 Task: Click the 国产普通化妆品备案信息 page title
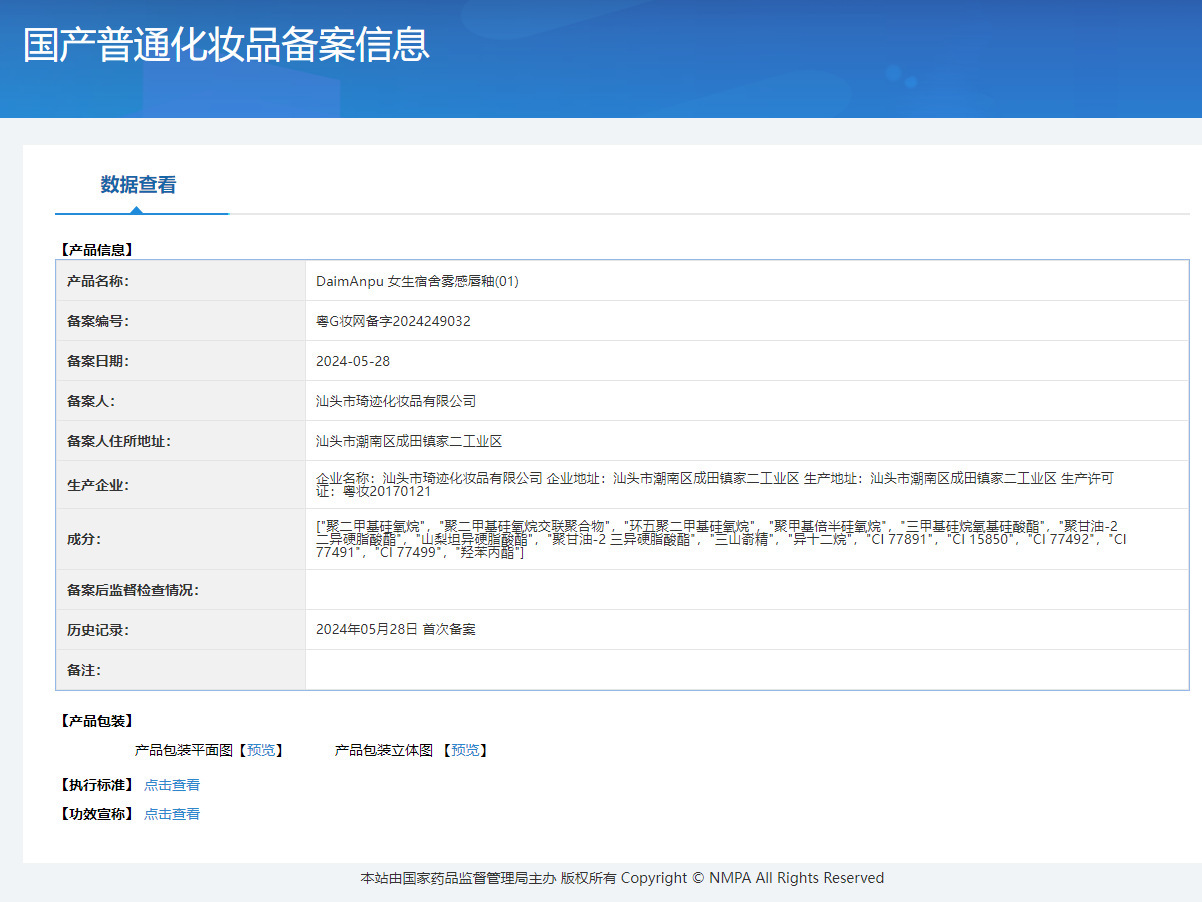[226, 45]
